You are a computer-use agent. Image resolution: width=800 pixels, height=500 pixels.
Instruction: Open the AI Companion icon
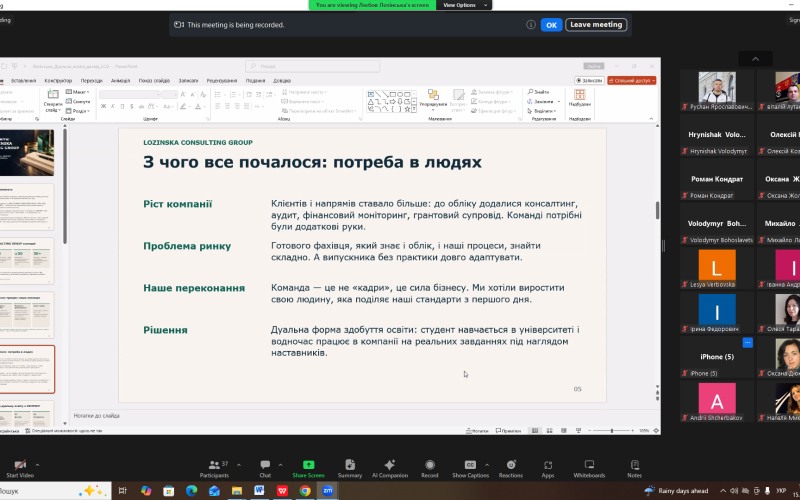coord(390,465)
